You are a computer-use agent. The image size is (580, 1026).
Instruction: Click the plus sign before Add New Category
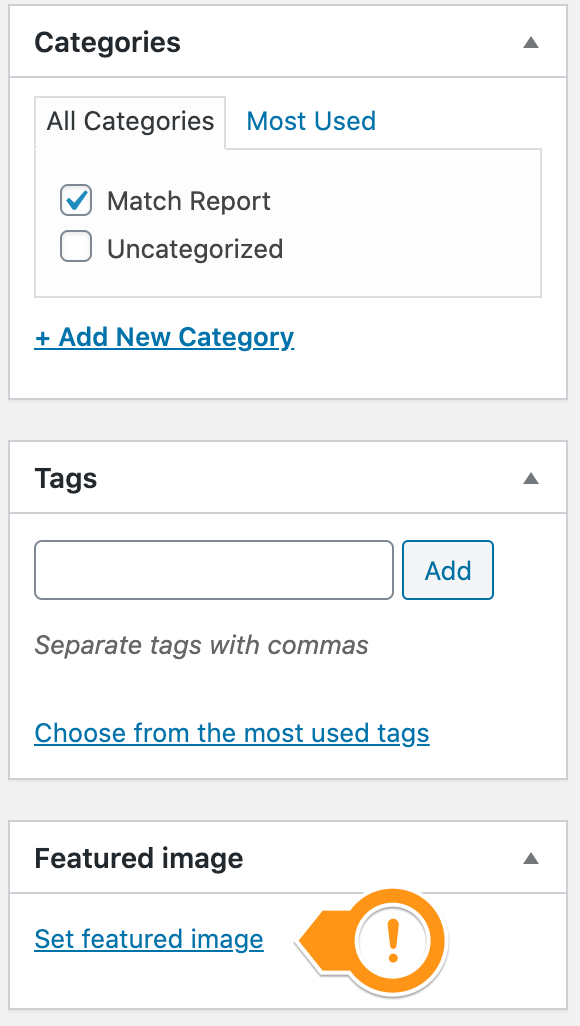tap(43, 337)
